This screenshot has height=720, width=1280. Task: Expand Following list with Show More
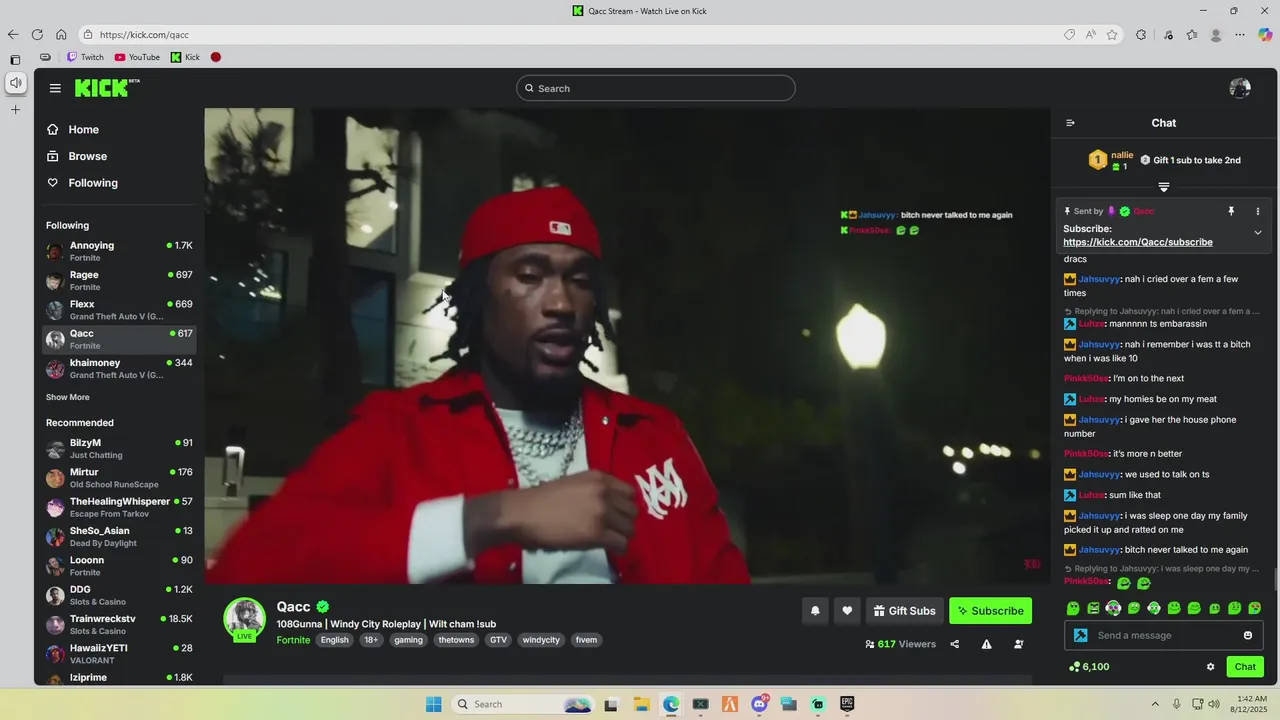(67, 397)
